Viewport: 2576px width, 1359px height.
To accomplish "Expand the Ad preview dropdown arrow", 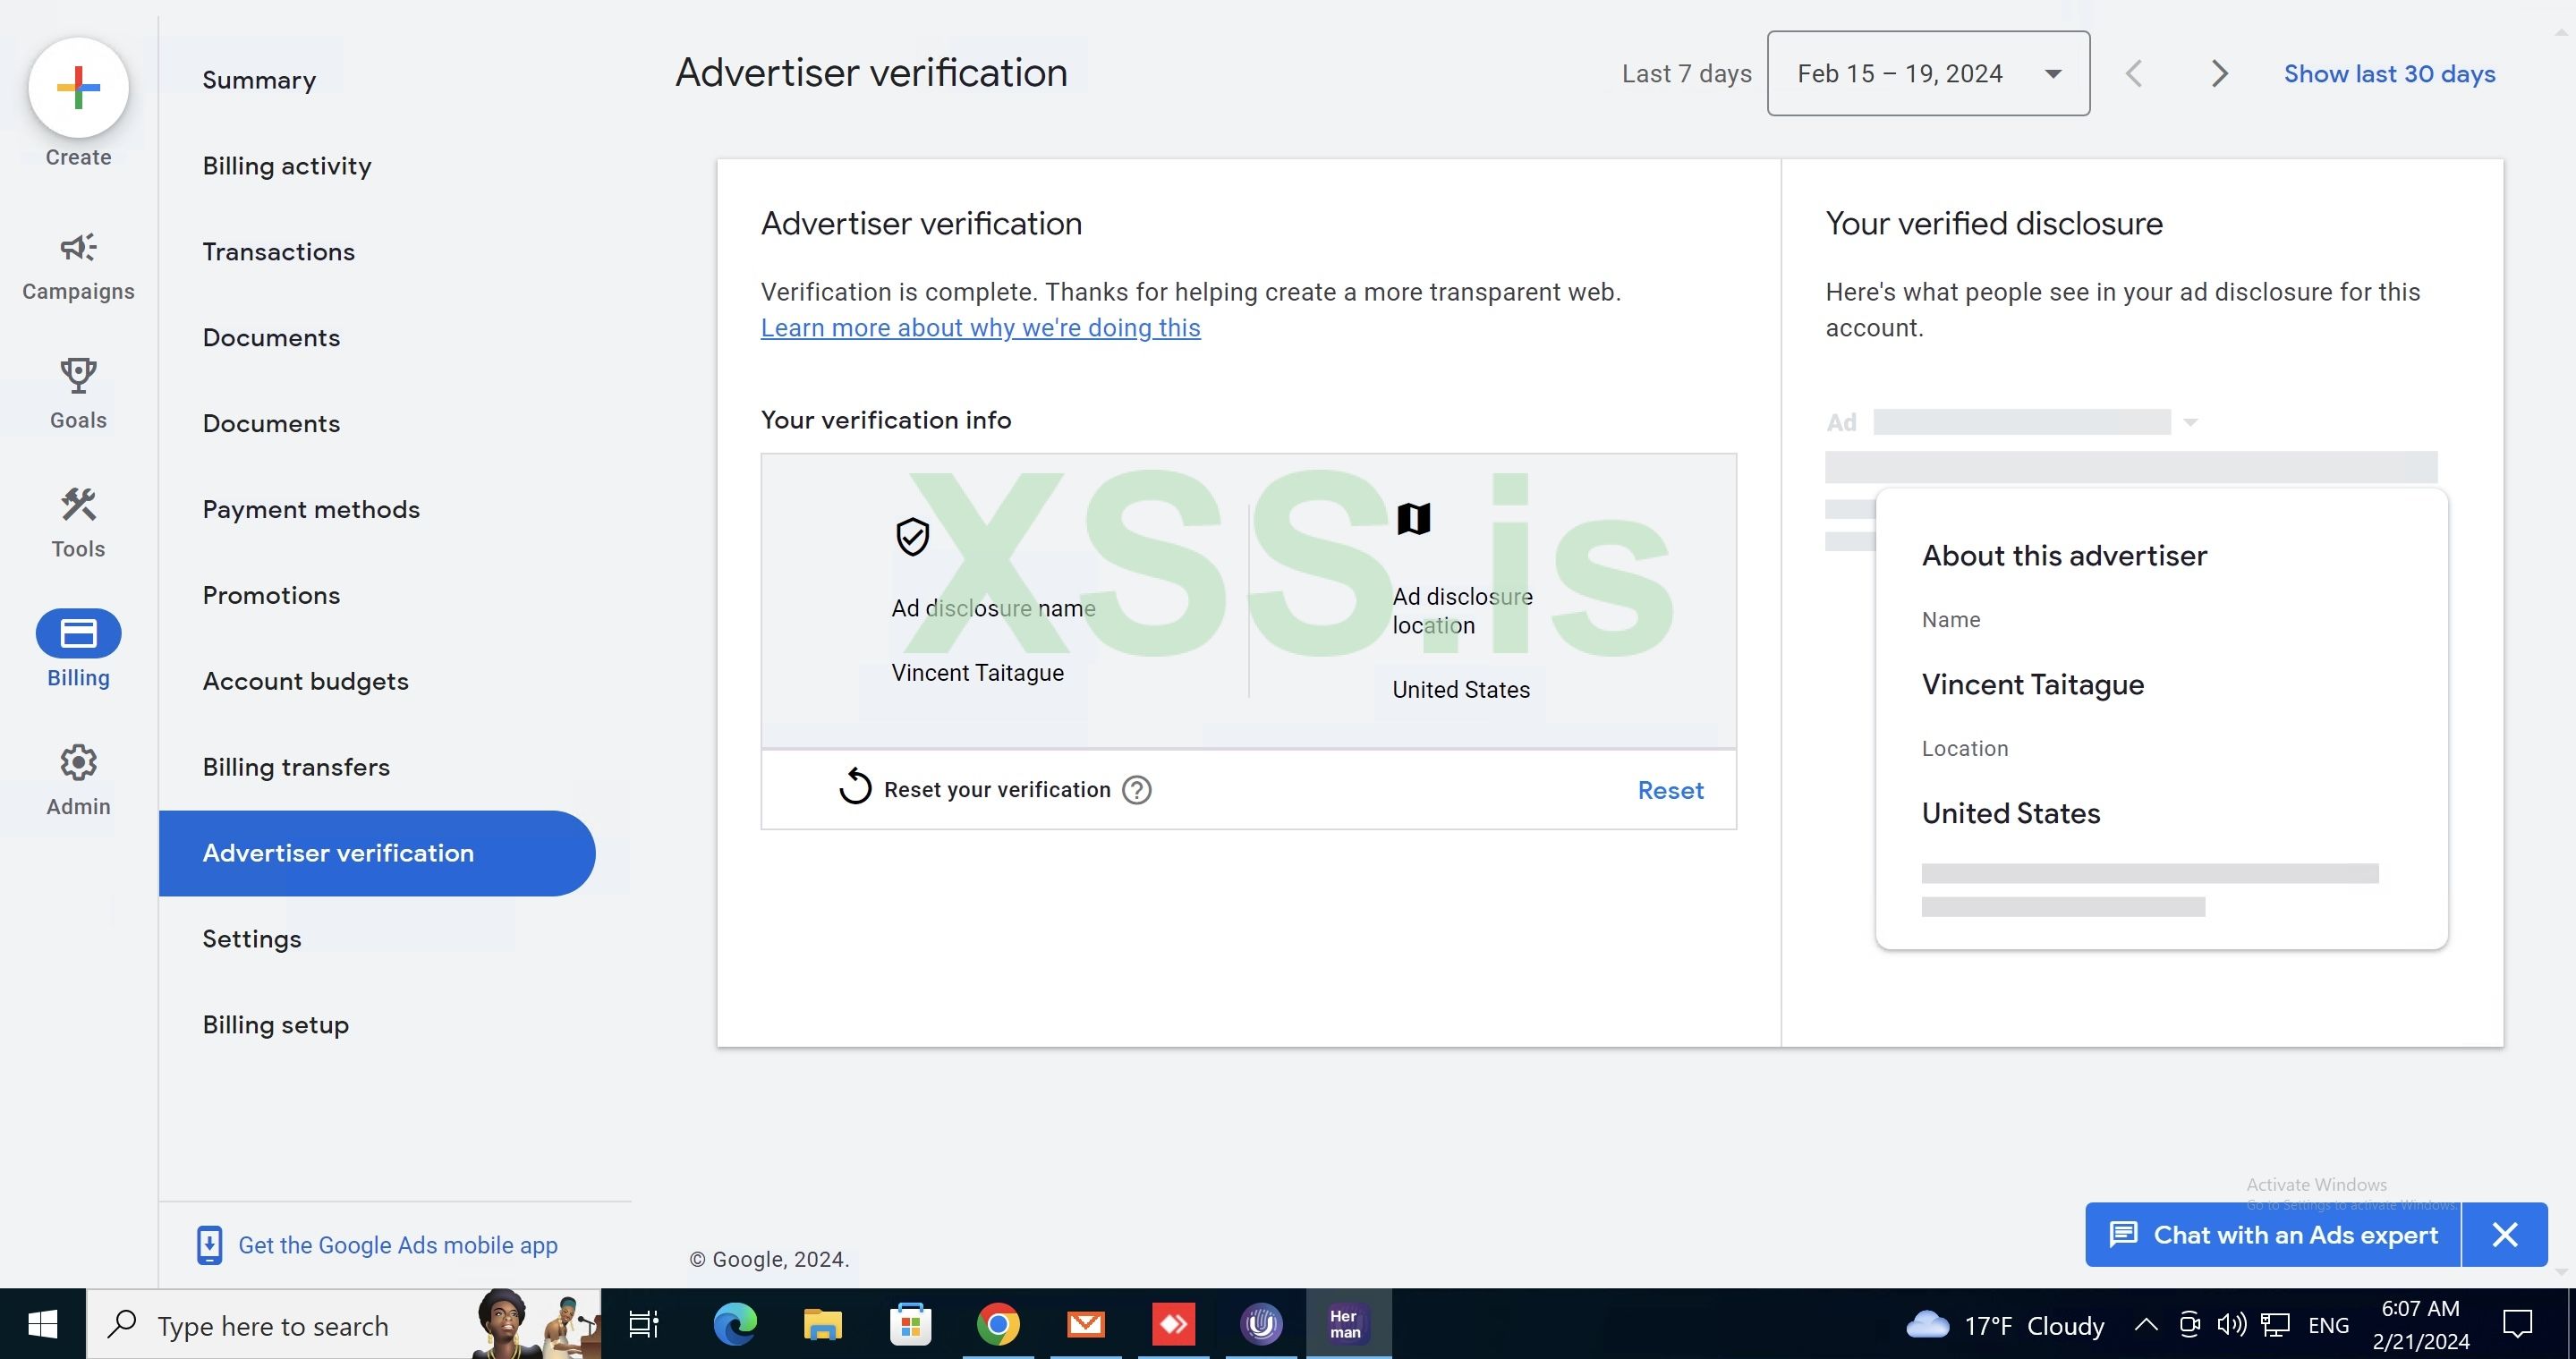I will [x=2191, y=423].
